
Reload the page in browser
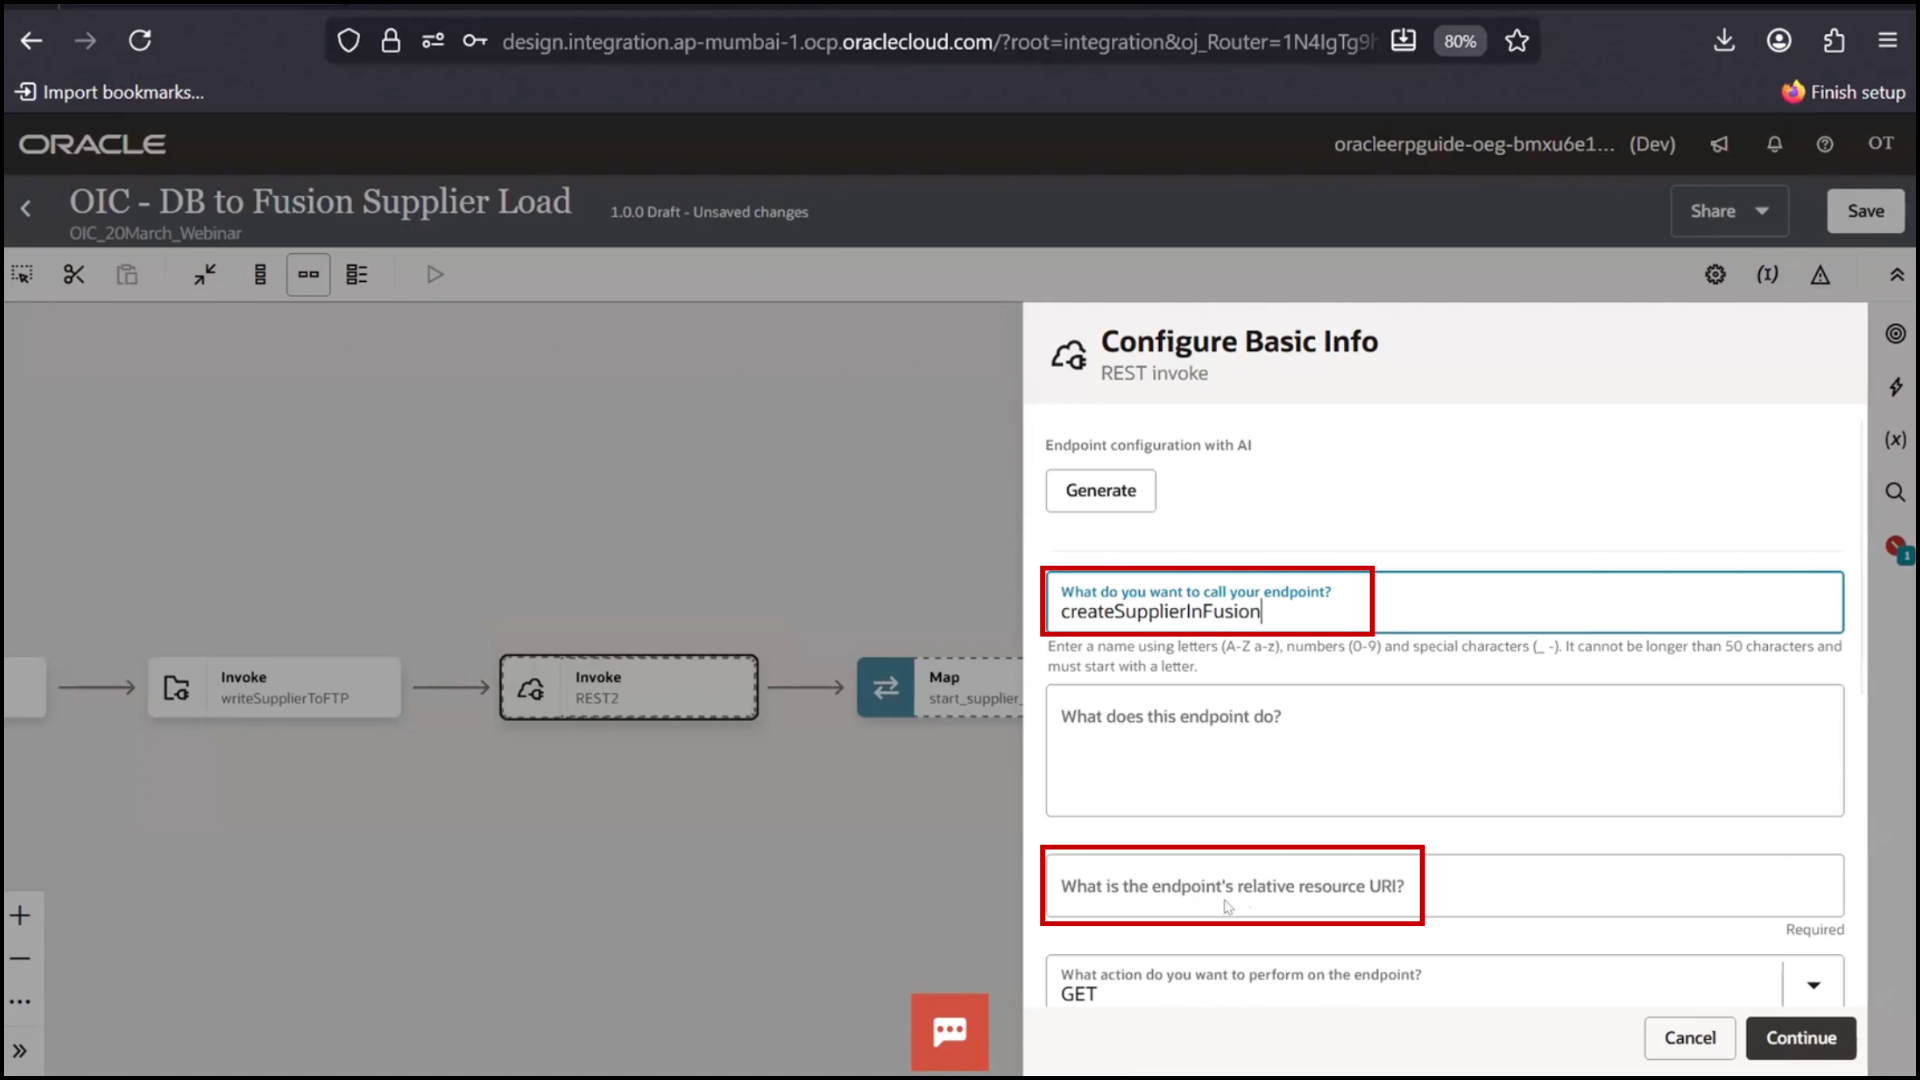tap(140, 41)
